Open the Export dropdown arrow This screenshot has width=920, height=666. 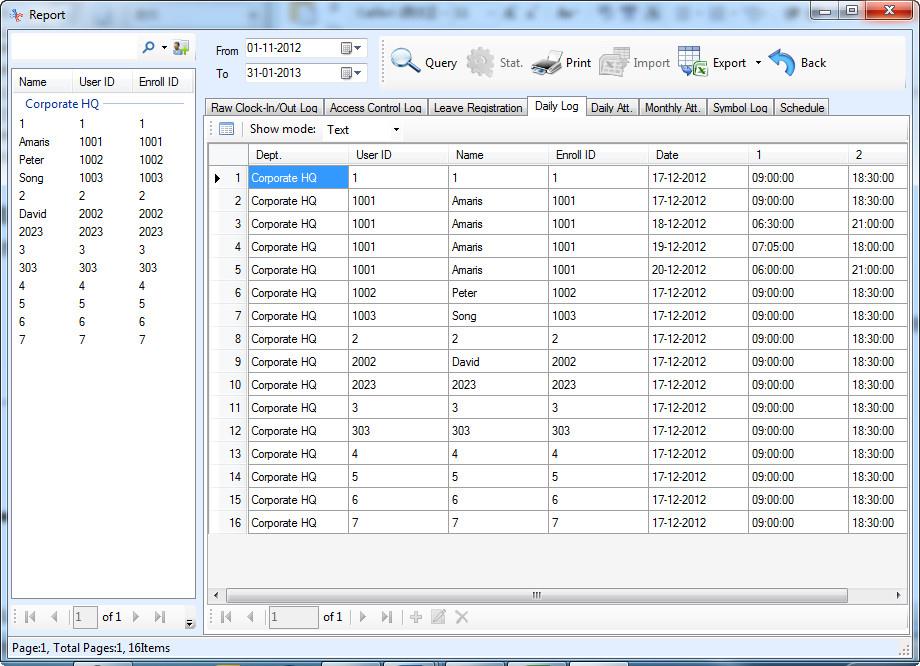(x=758, y=63)
